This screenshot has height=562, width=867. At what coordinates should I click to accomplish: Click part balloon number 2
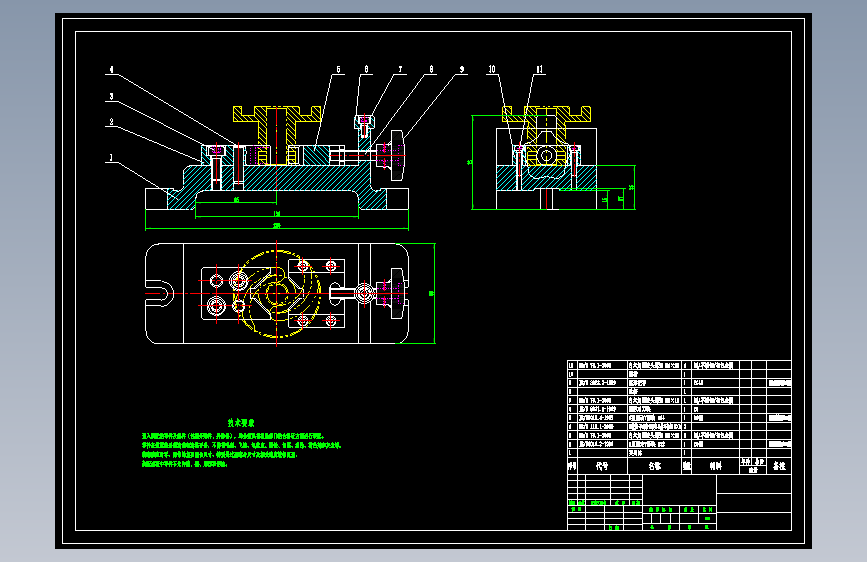click(x=111, y=122)
